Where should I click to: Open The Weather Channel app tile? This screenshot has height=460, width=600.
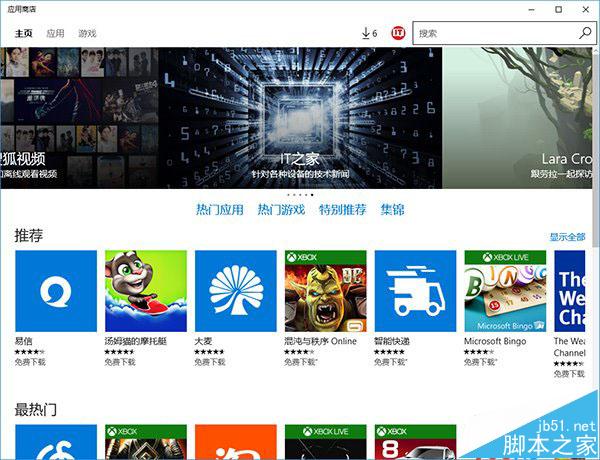[x=569, y=291]
